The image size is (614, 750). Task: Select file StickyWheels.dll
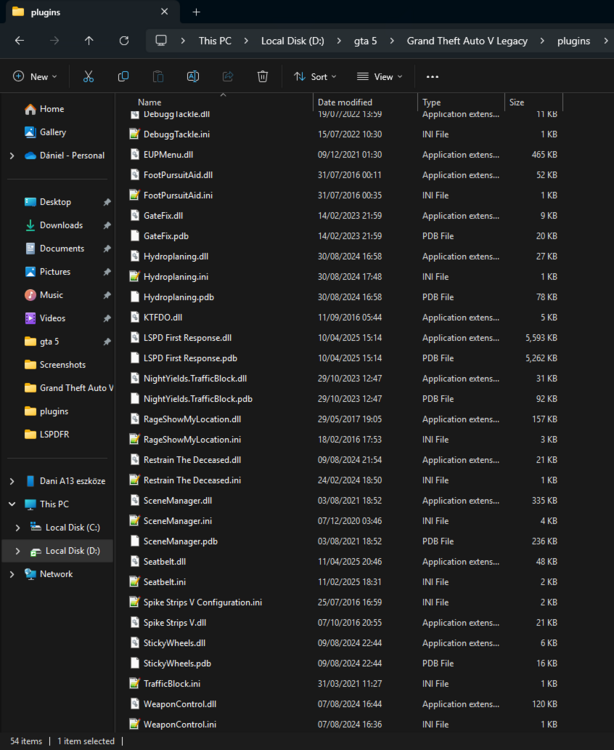pyautogui.click(x=175, y=643)
